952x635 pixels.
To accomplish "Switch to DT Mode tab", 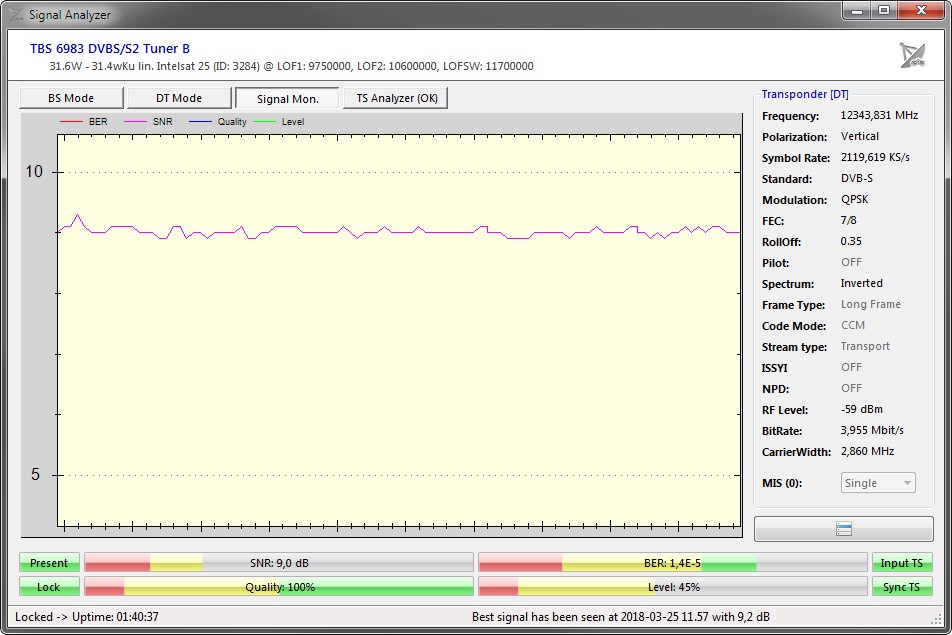I will [x=179, y=98].
